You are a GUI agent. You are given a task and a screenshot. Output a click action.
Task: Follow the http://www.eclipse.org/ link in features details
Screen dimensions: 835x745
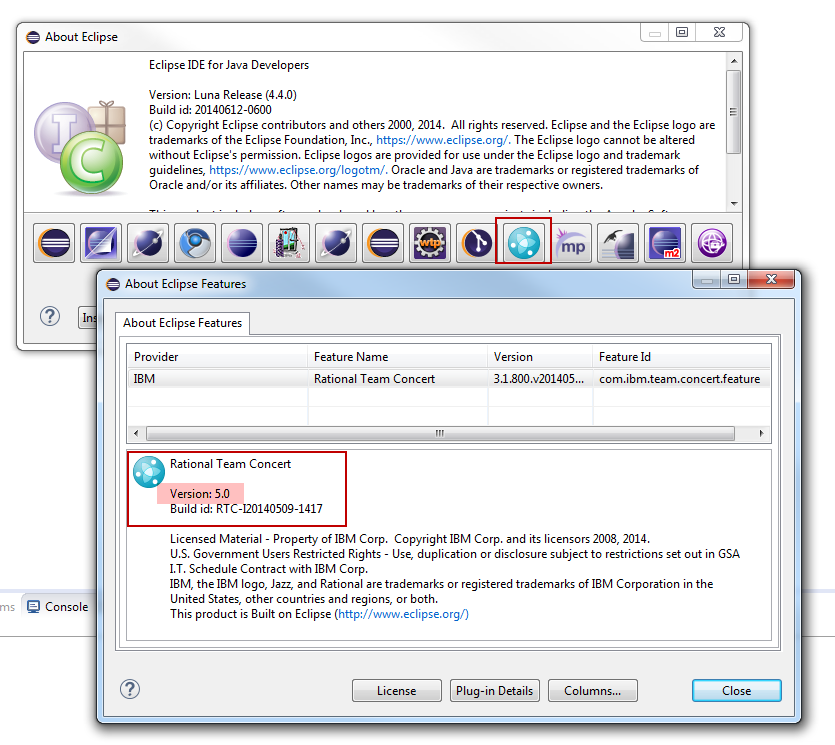point(403,614)
